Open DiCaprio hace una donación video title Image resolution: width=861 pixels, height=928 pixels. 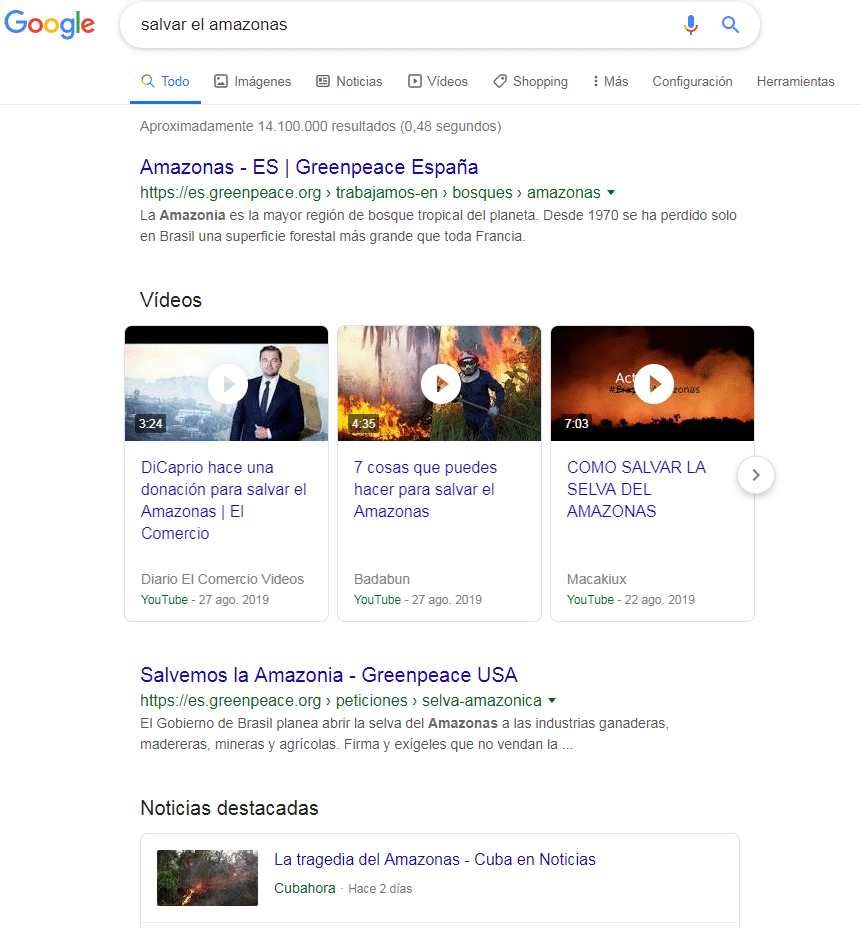pos(224,500)
